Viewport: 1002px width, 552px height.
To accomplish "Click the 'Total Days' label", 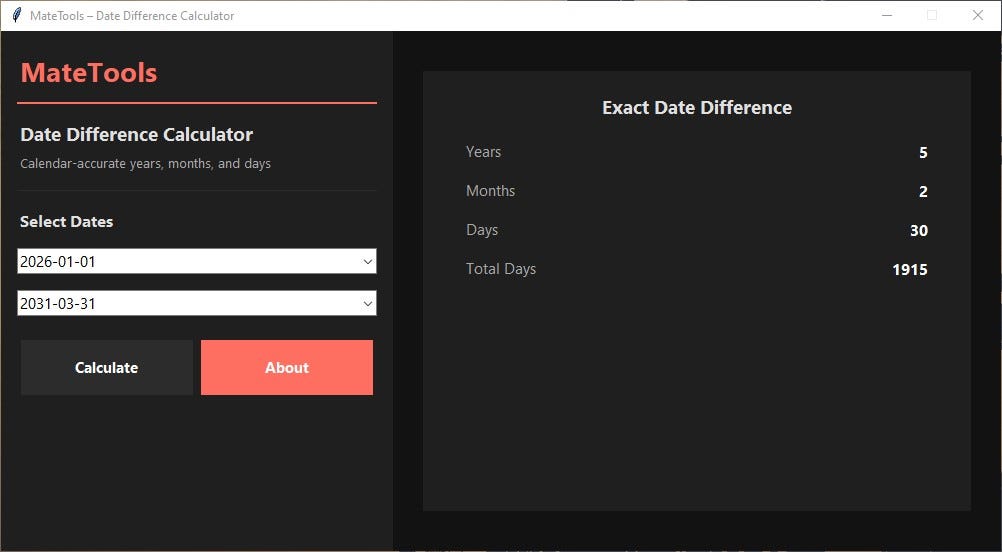I will coord(501,269).
